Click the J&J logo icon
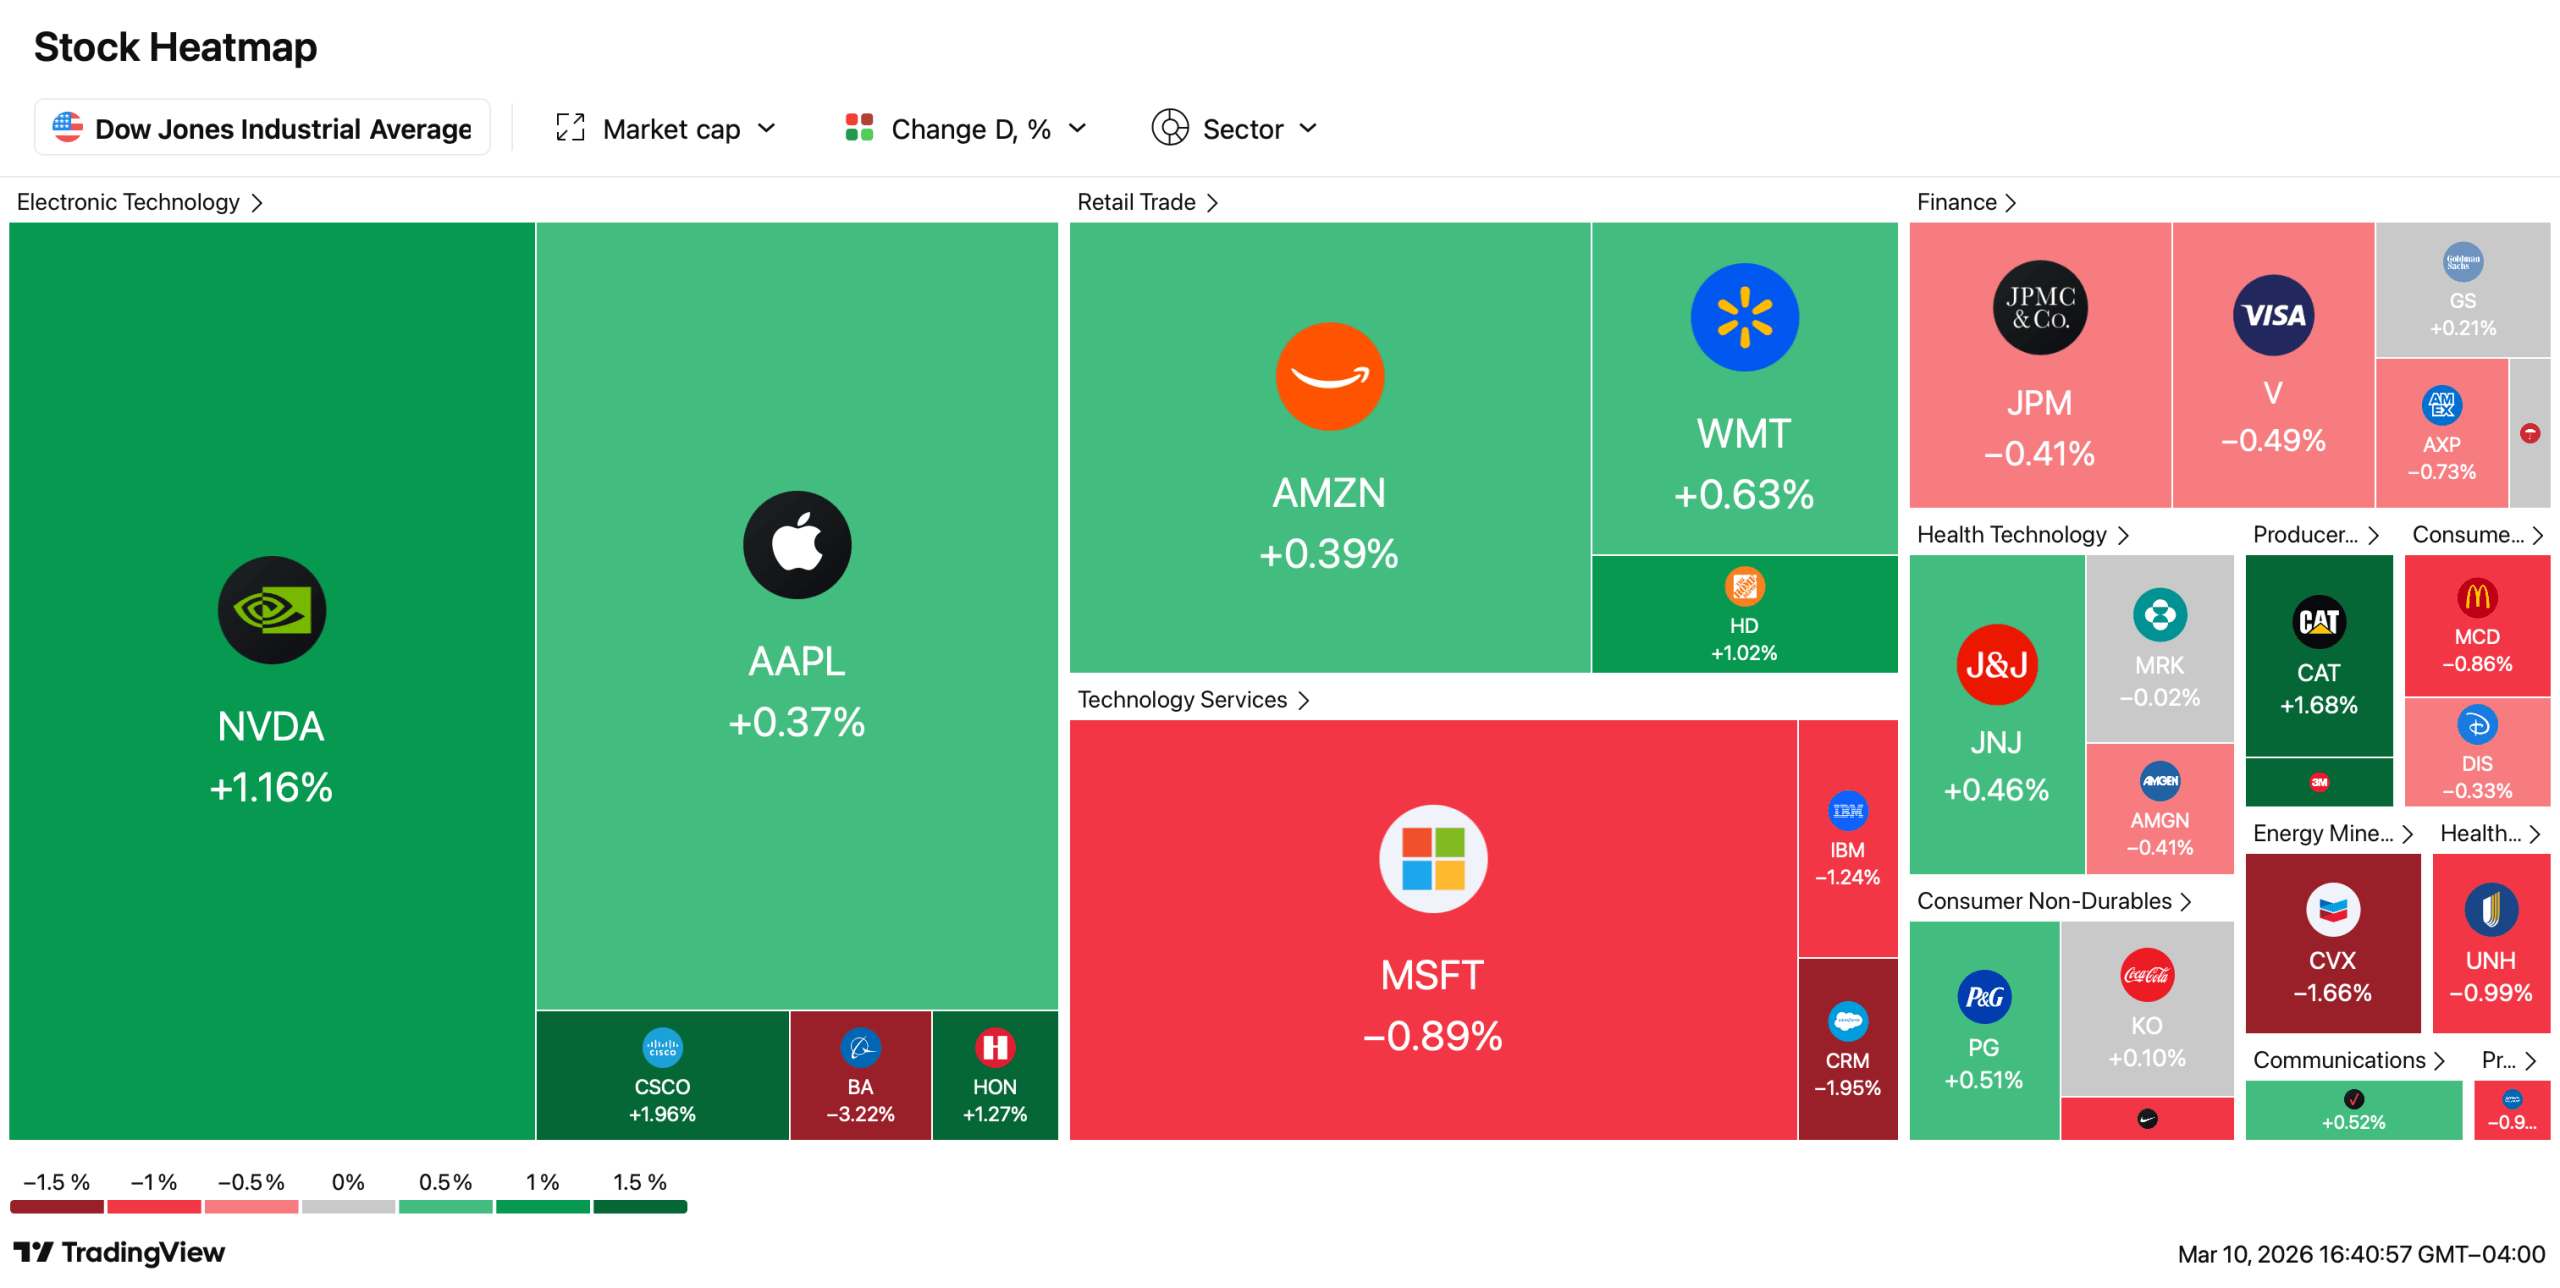 [x=1996, y=665]
